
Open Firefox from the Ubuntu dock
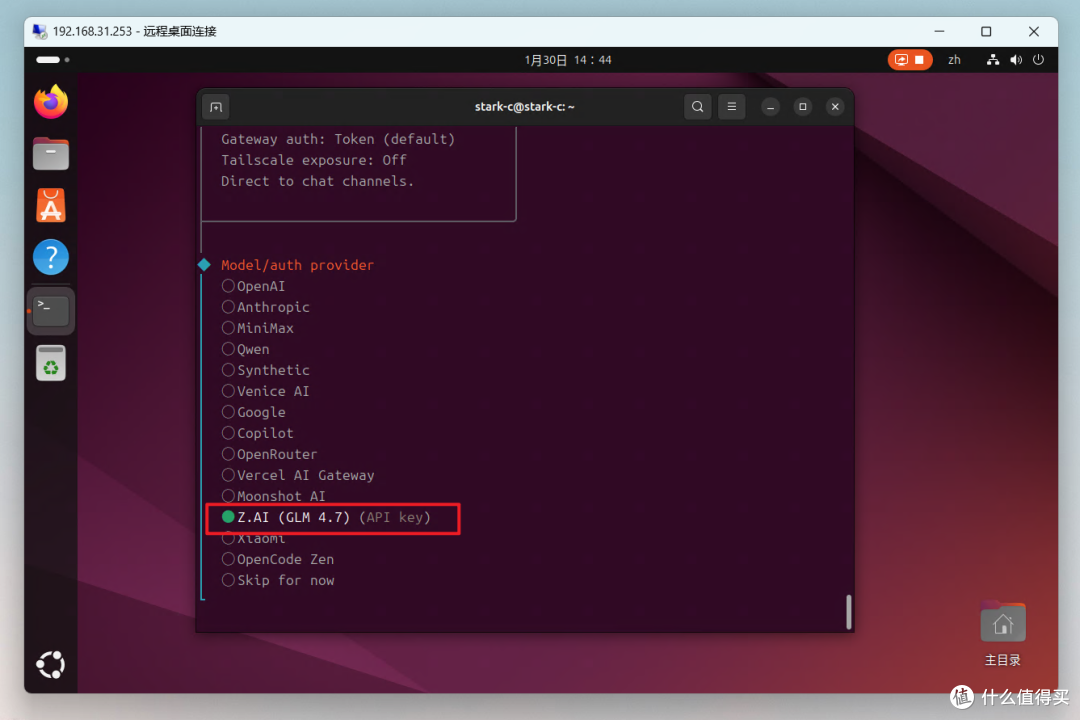coord(51,102)
